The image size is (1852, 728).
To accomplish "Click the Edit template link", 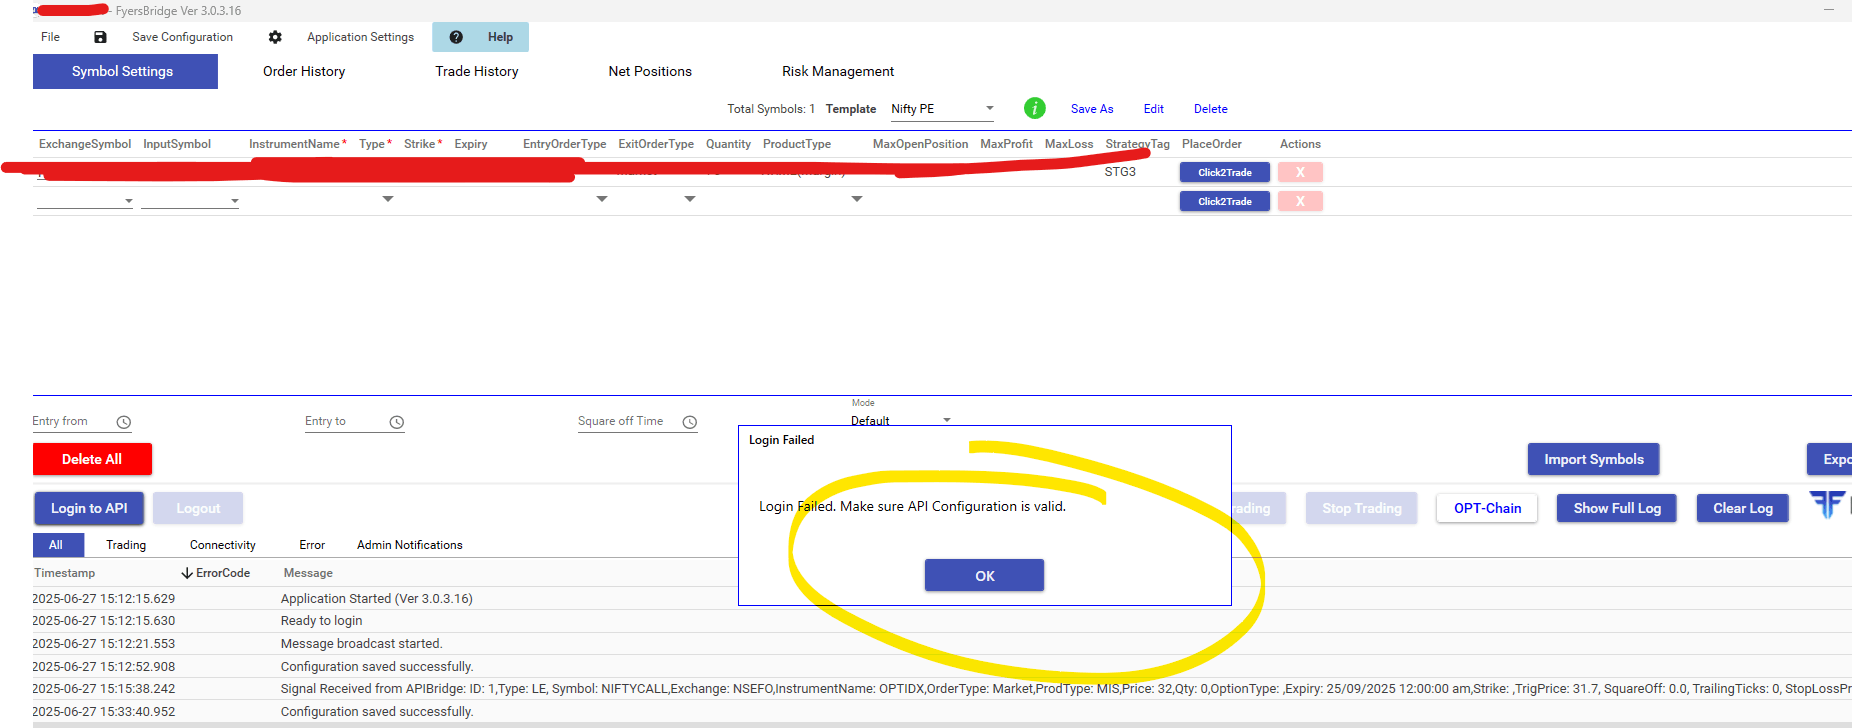I will pyautogui.click(x=1153, y=109).
